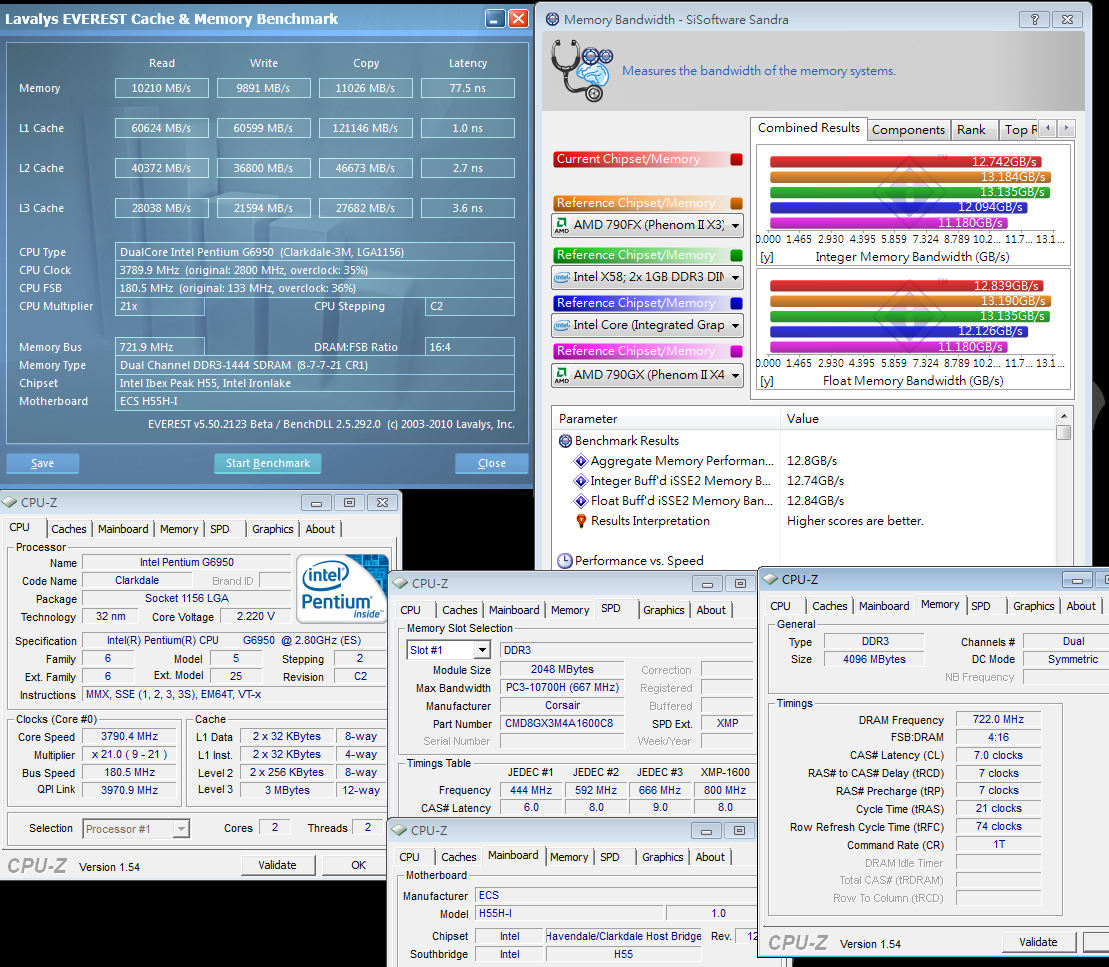Toggle the red marker for Current Chipset/Memory
The image size is (1109, 967).
pos(736,158)
